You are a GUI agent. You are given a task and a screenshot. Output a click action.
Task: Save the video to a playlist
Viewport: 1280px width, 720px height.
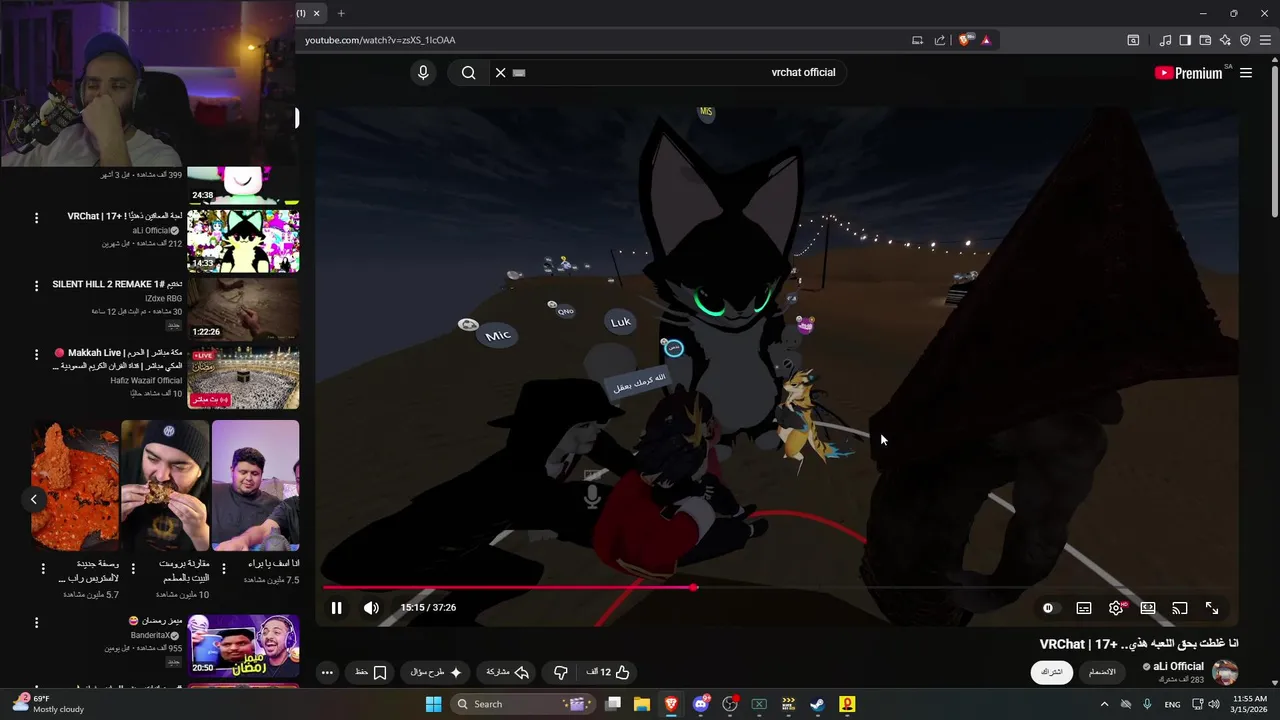click(x=371, y=672)
